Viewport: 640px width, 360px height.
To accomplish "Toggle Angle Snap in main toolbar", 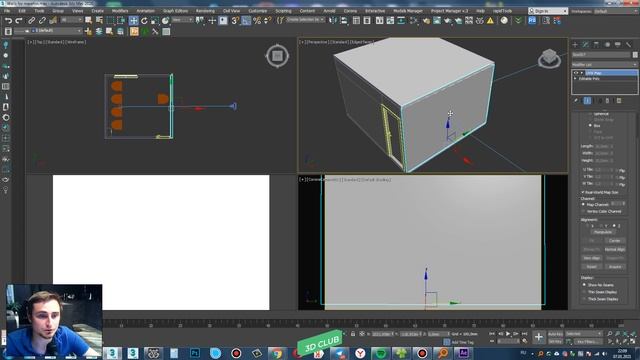I will coord(246,20).
